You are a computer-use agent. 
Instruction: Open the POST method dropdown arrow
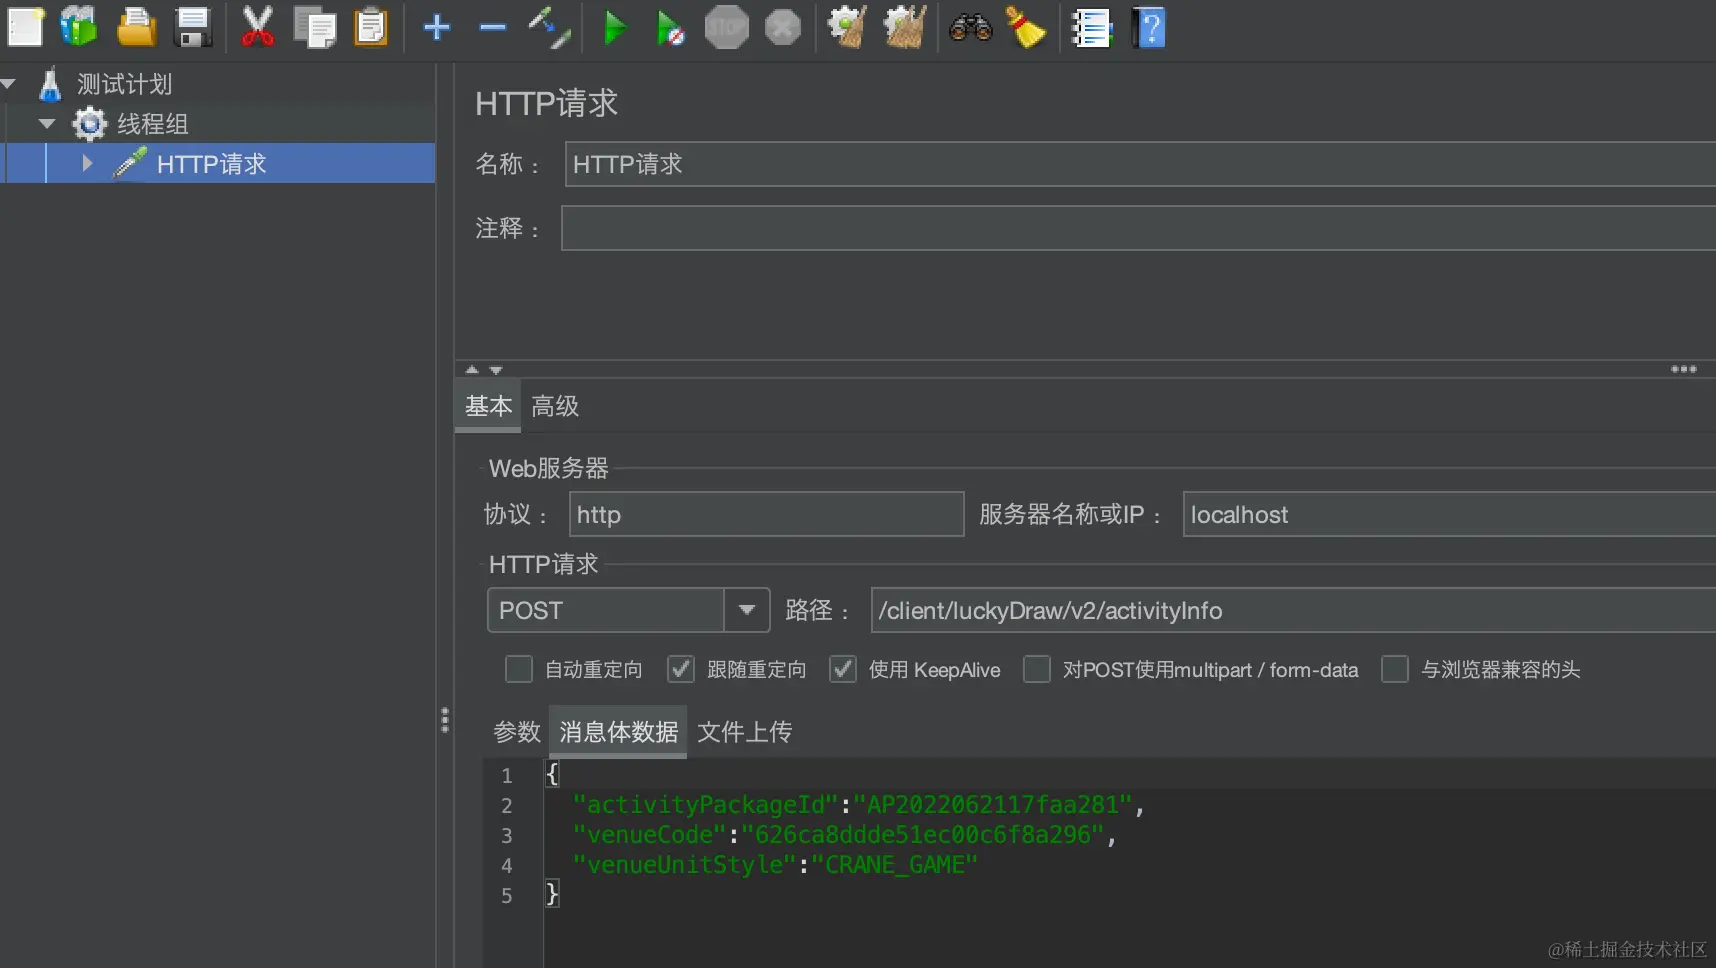(746, 610)
